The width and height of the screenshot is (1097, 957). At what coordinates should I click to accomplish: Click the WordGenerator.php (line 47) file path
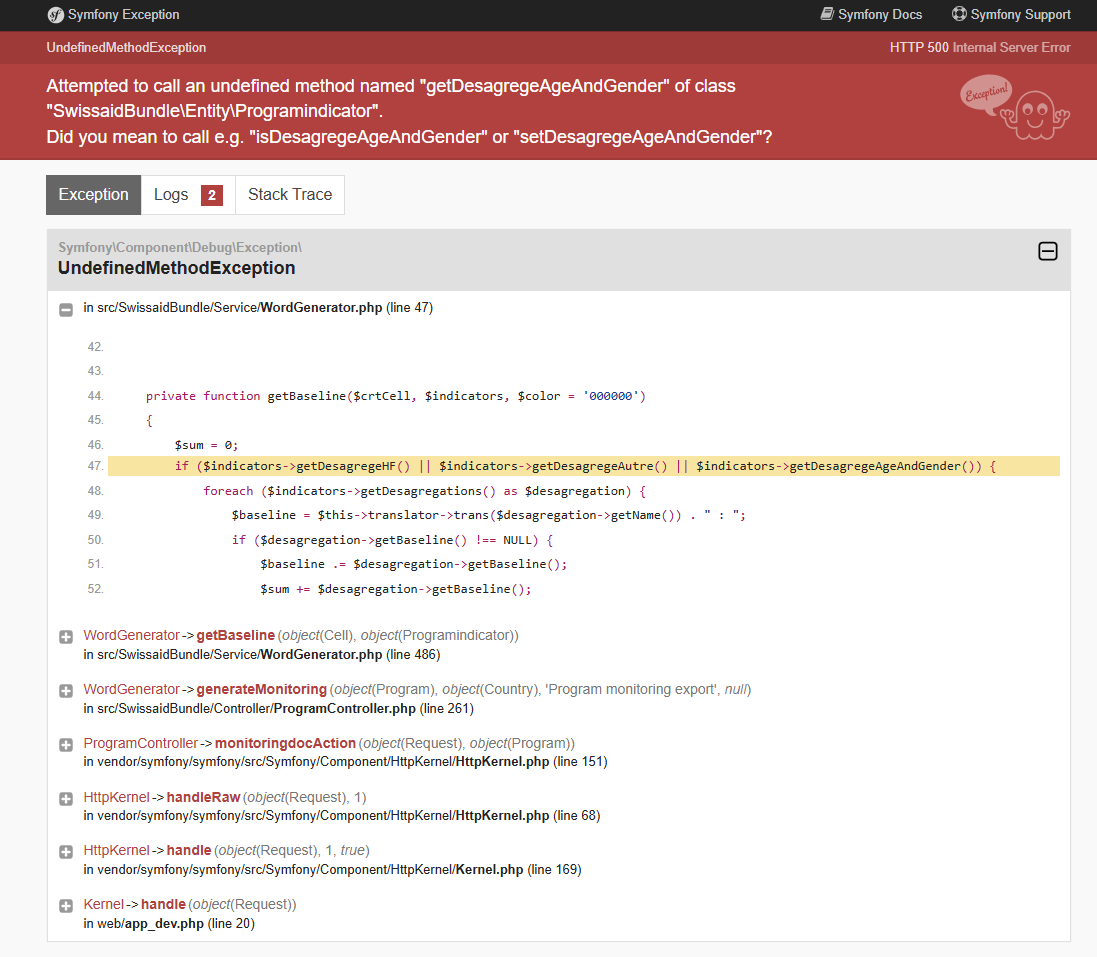tap(258, 308)
